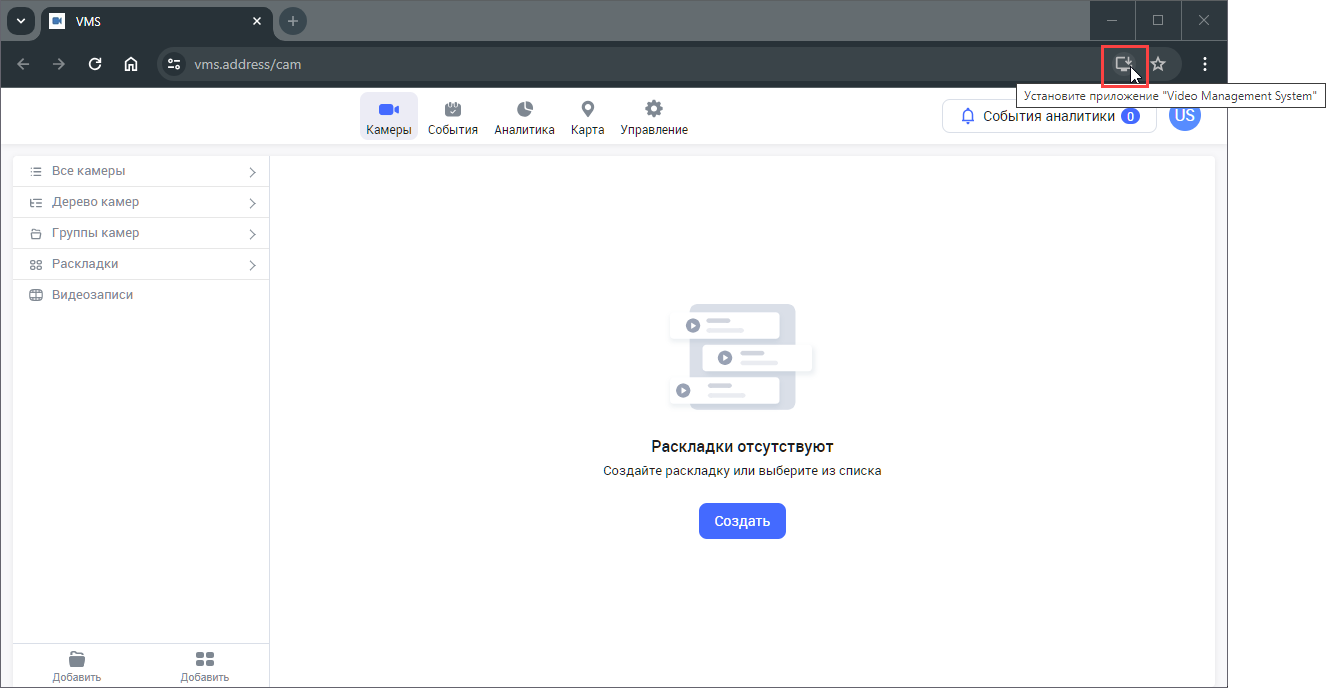The width and height of the screenshot is (1326, 688).
Task: Open the Chrome three-dot menu
Action: 1205,64
